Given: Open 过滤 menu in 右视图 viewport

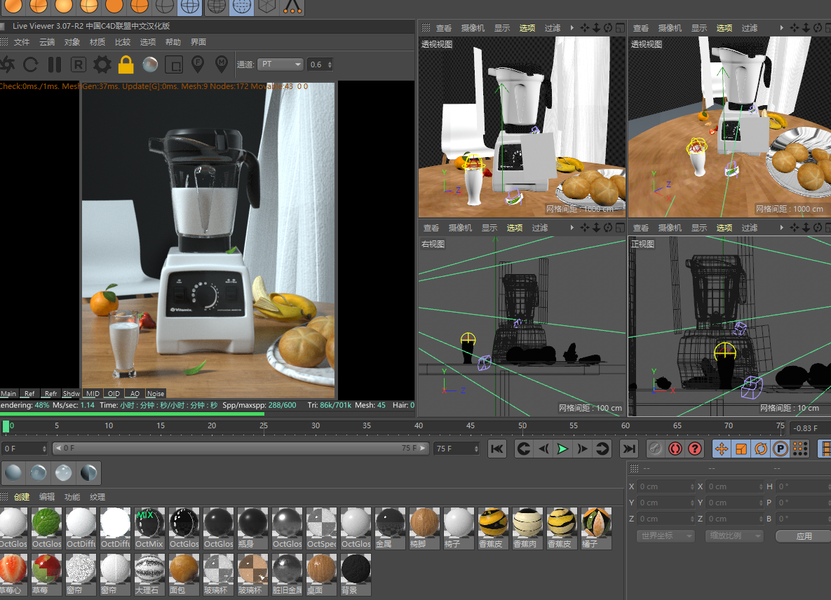Looking at the screenshot, I should coord(540,228).
